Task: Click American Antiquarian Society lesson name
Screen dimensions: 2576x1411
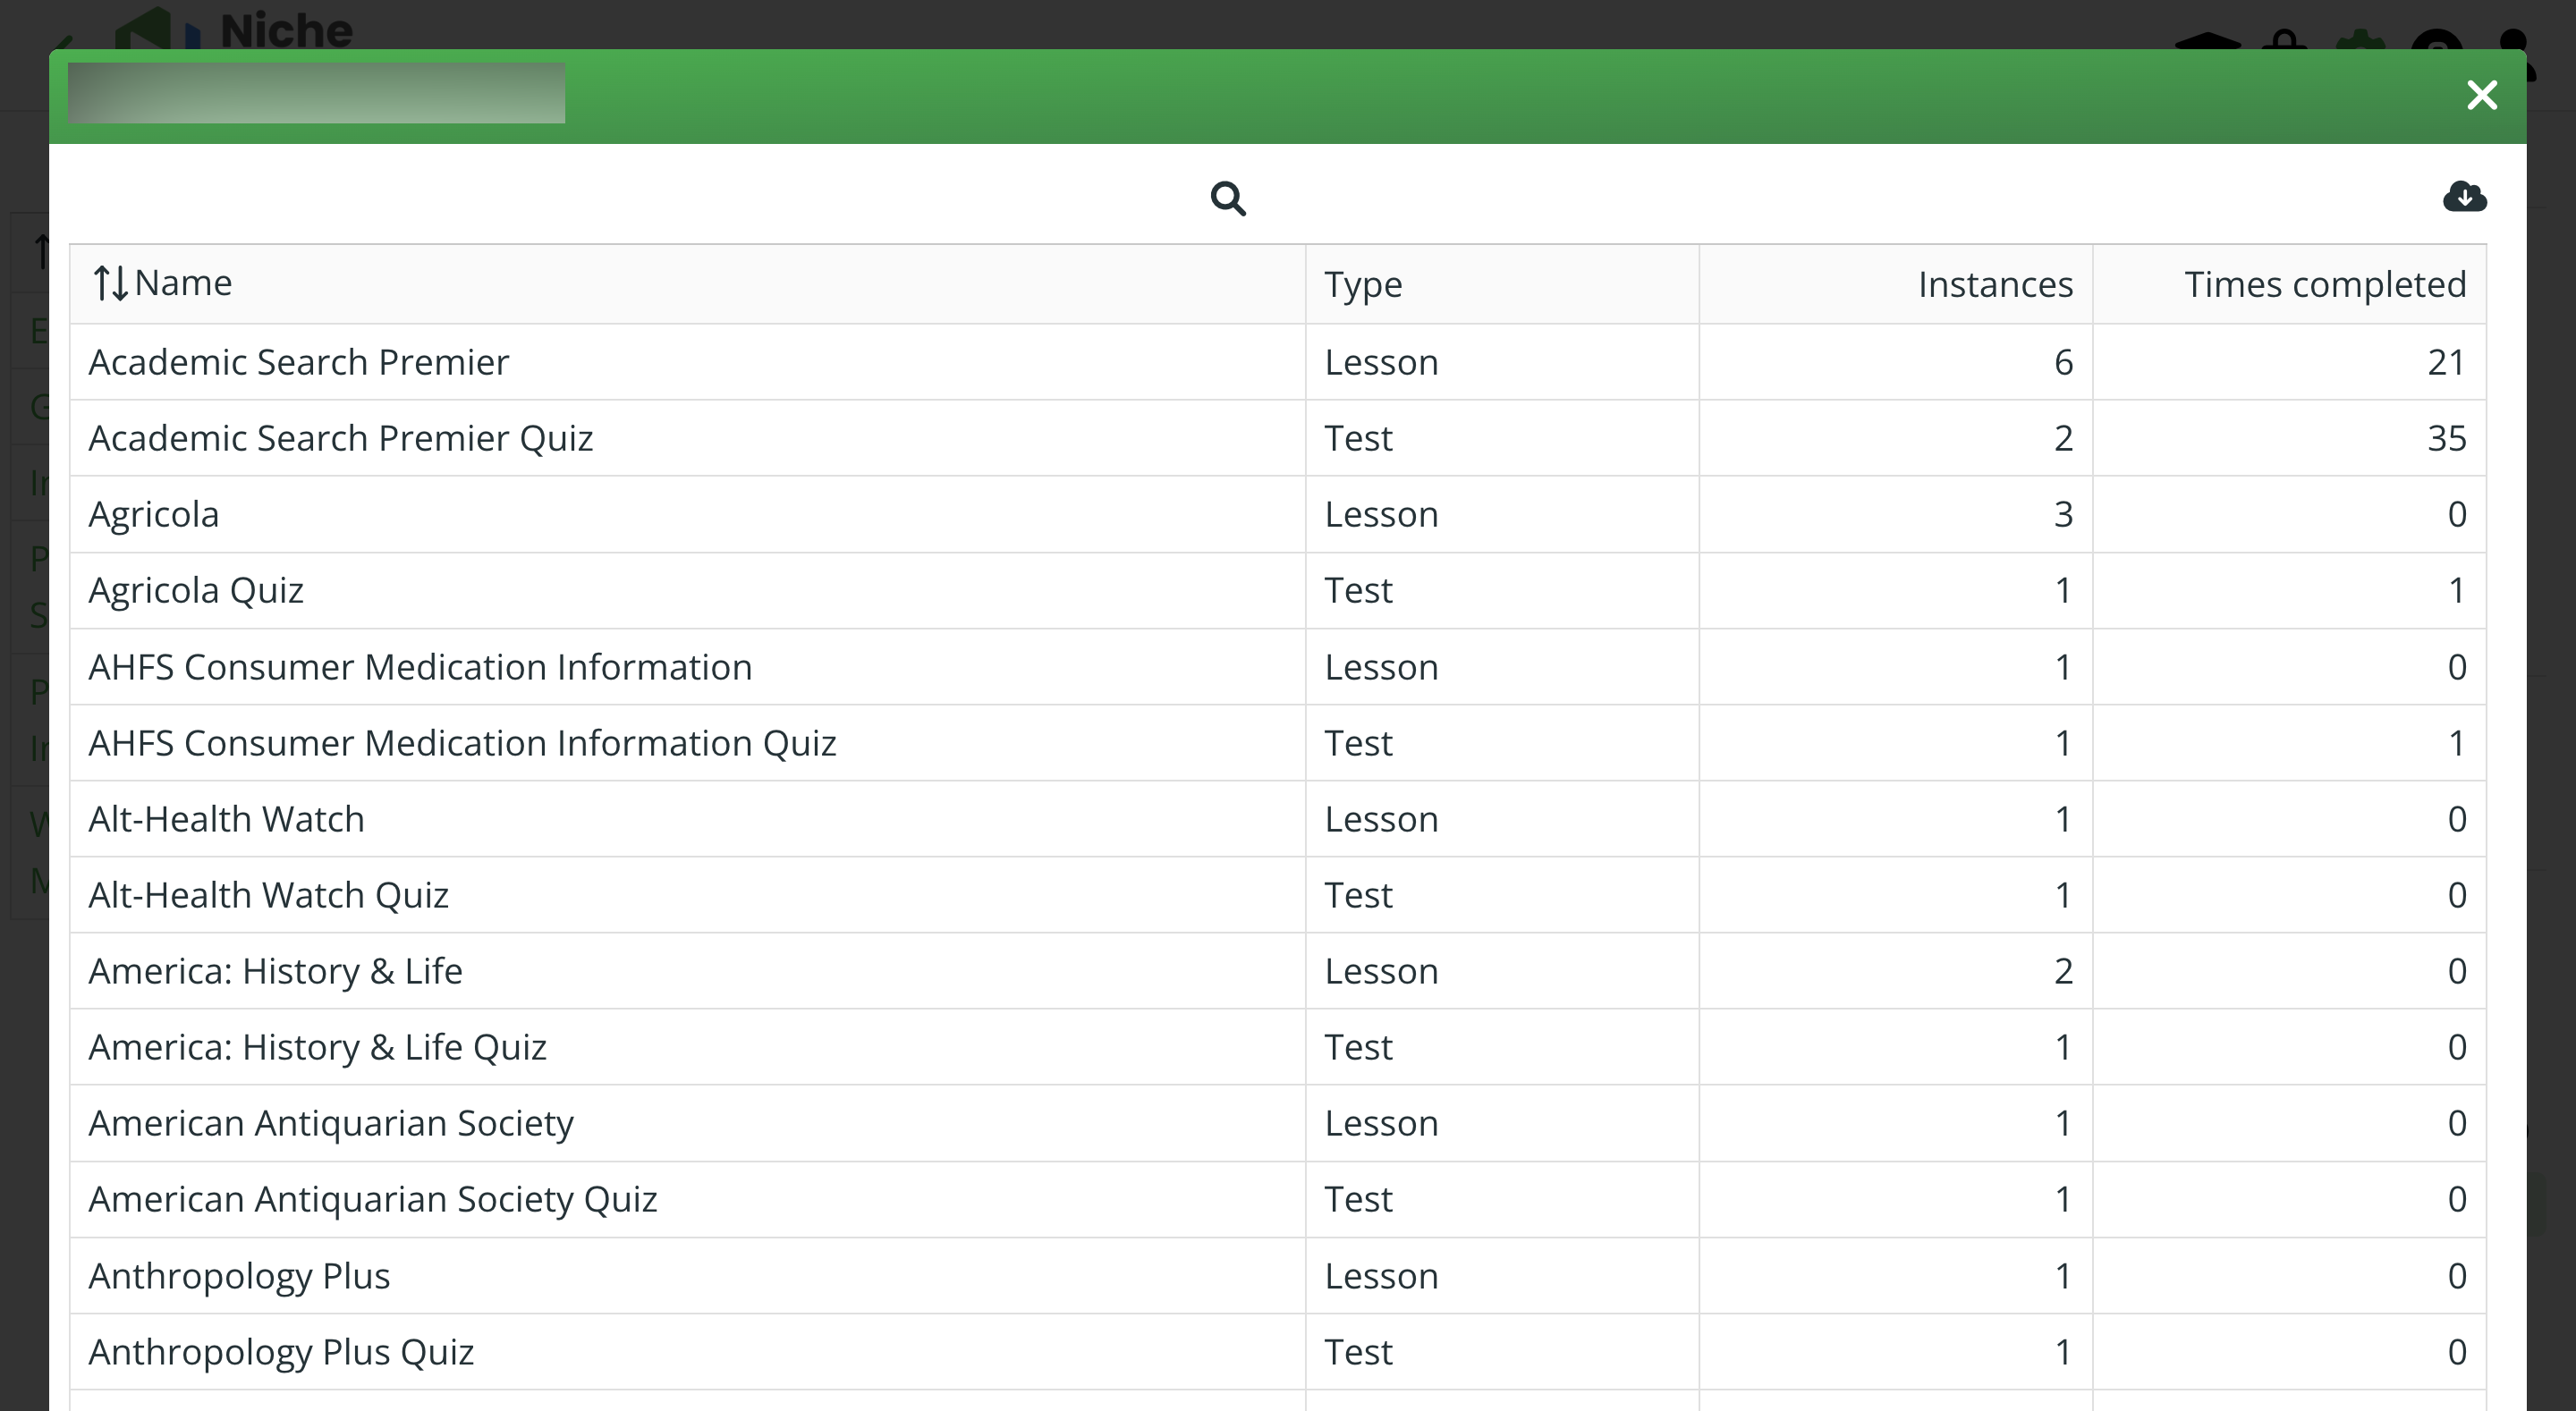Action: tap(331, 1123)
